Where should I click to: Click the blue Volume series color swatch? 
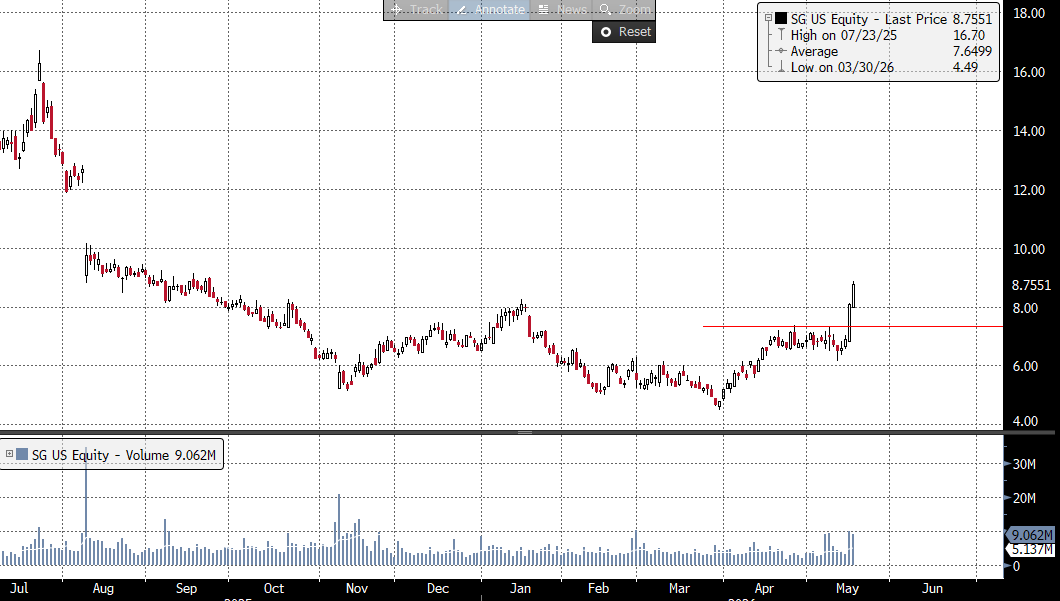(x=22, y=454)
